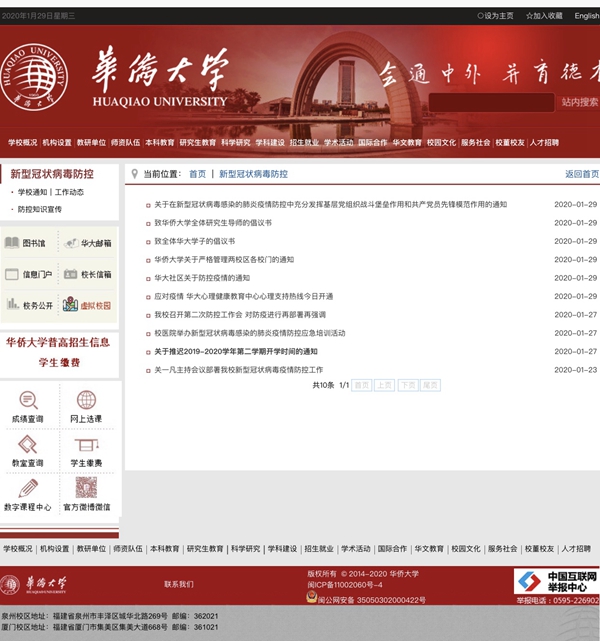The height and width of the screenshot is (641, 600).
Task: Click 设为主页 in top header bar
Action: 496,16
